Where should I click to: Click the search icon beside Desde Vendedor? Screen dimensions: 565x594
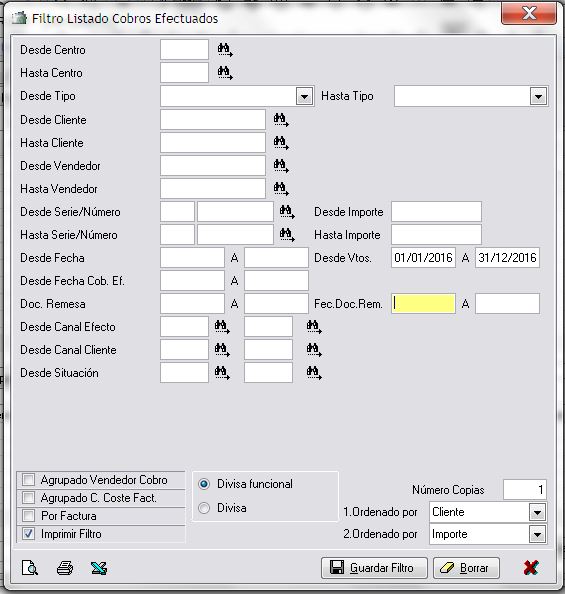point(281,166)
